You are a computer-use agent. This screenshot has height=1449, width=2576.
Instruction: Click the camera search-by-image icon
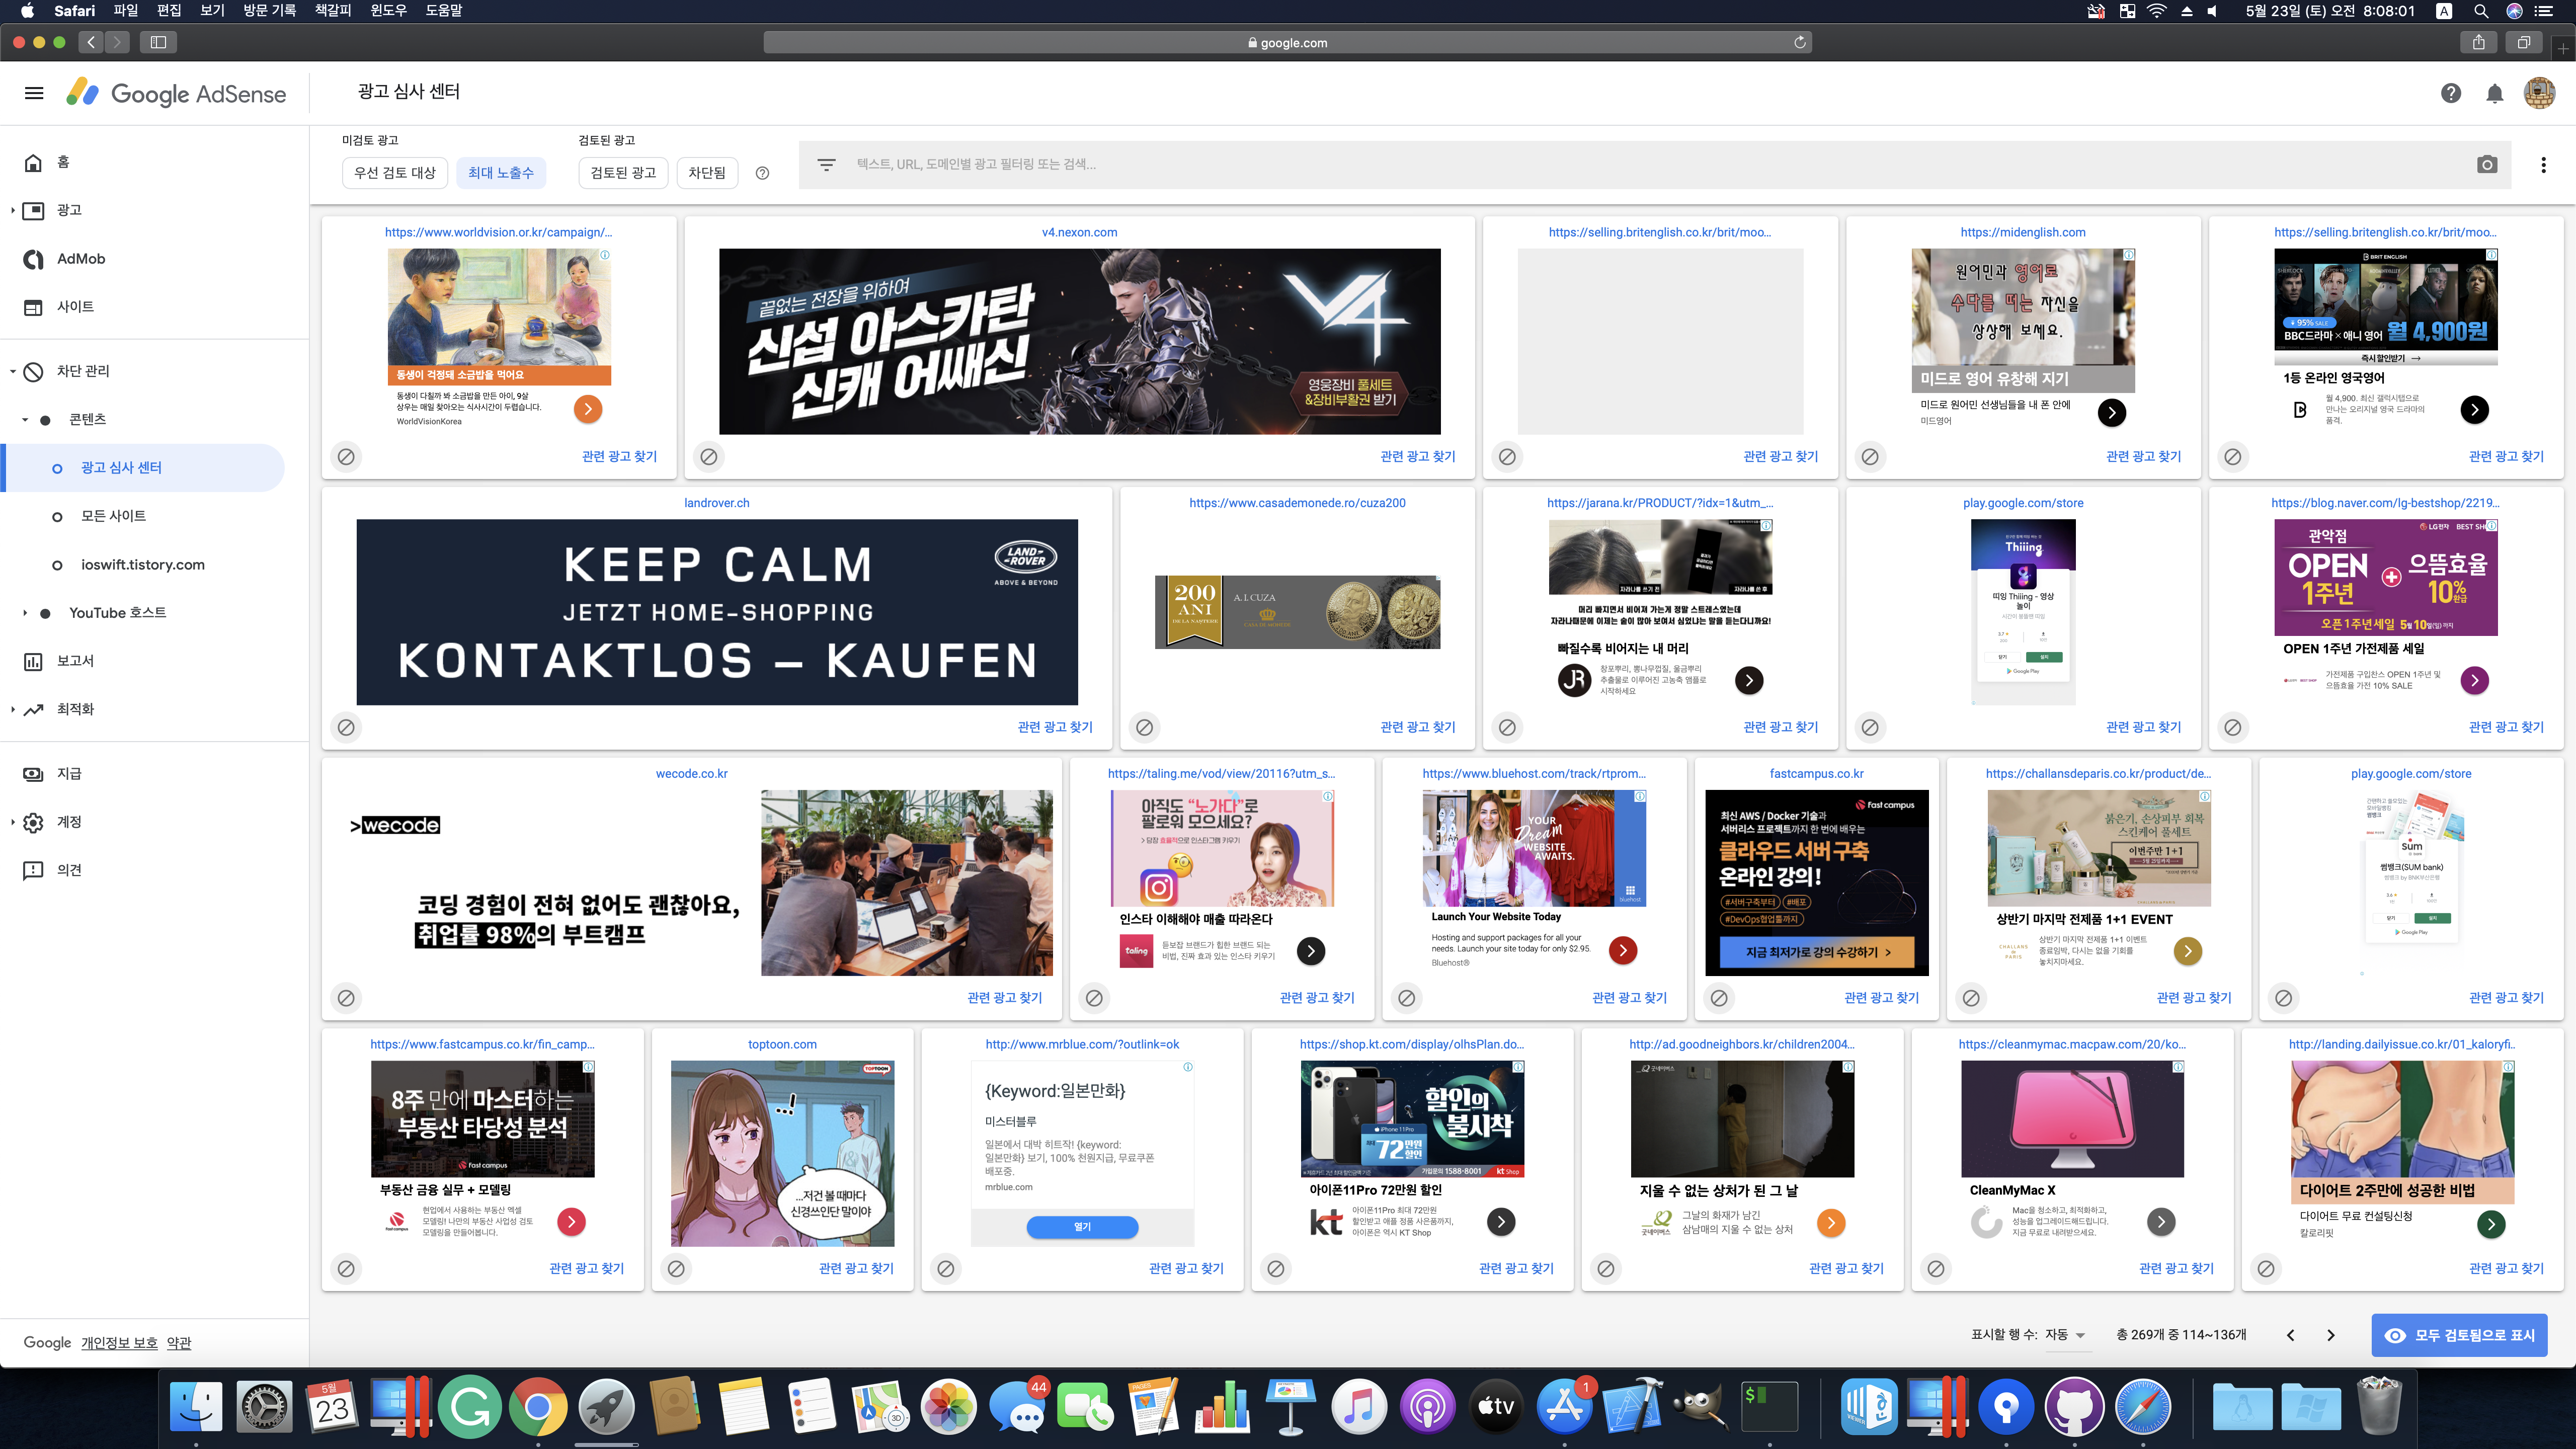click(2487, 165)
